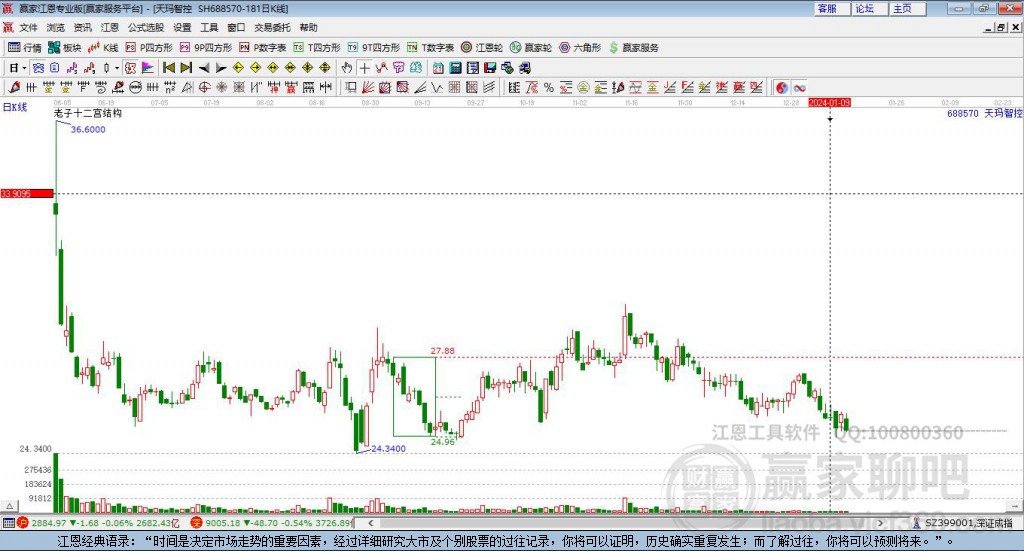Toggle the pink flag chart icon

click(148, 68)
